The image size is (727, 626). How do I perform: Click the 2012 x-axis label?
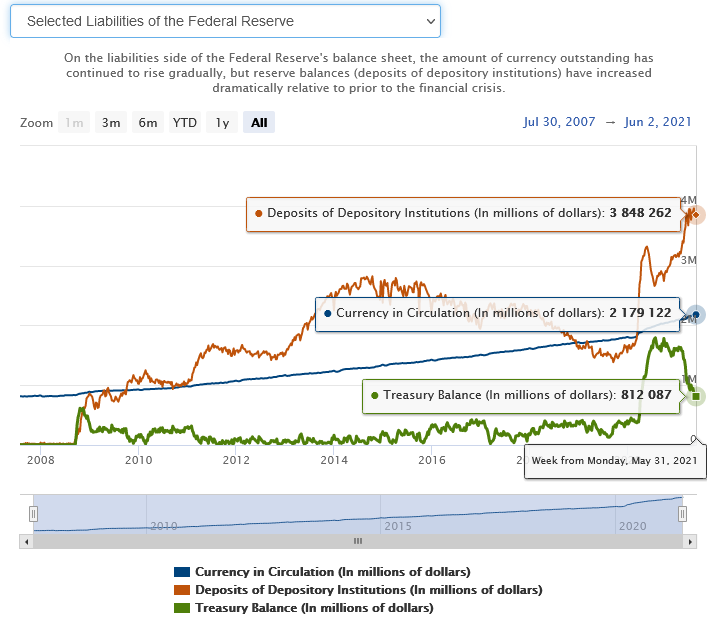[236, 460]
